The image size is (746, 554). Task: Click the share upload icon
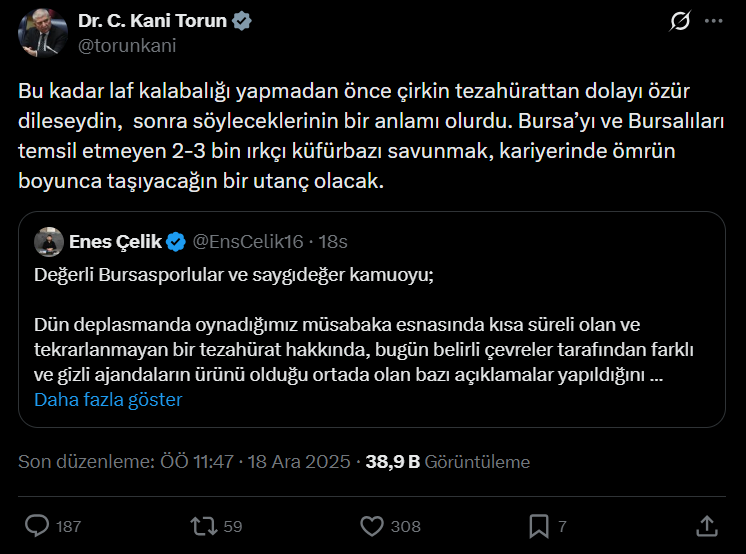click(705, 525)
